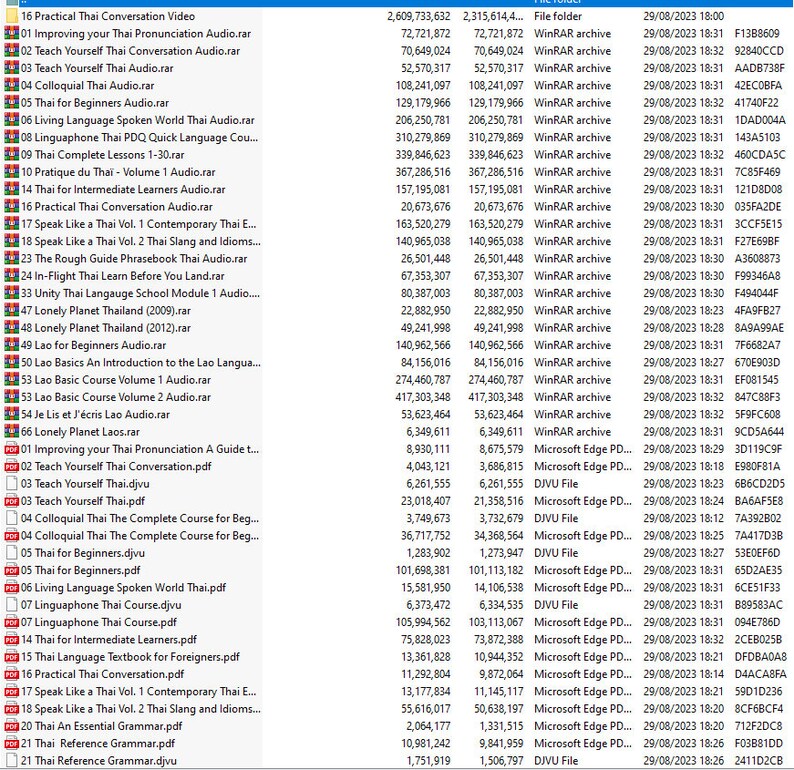Click the PDF icon for '05 Thai for Beginners.pdf'
The image size is (794, 770).
point(12,570)
